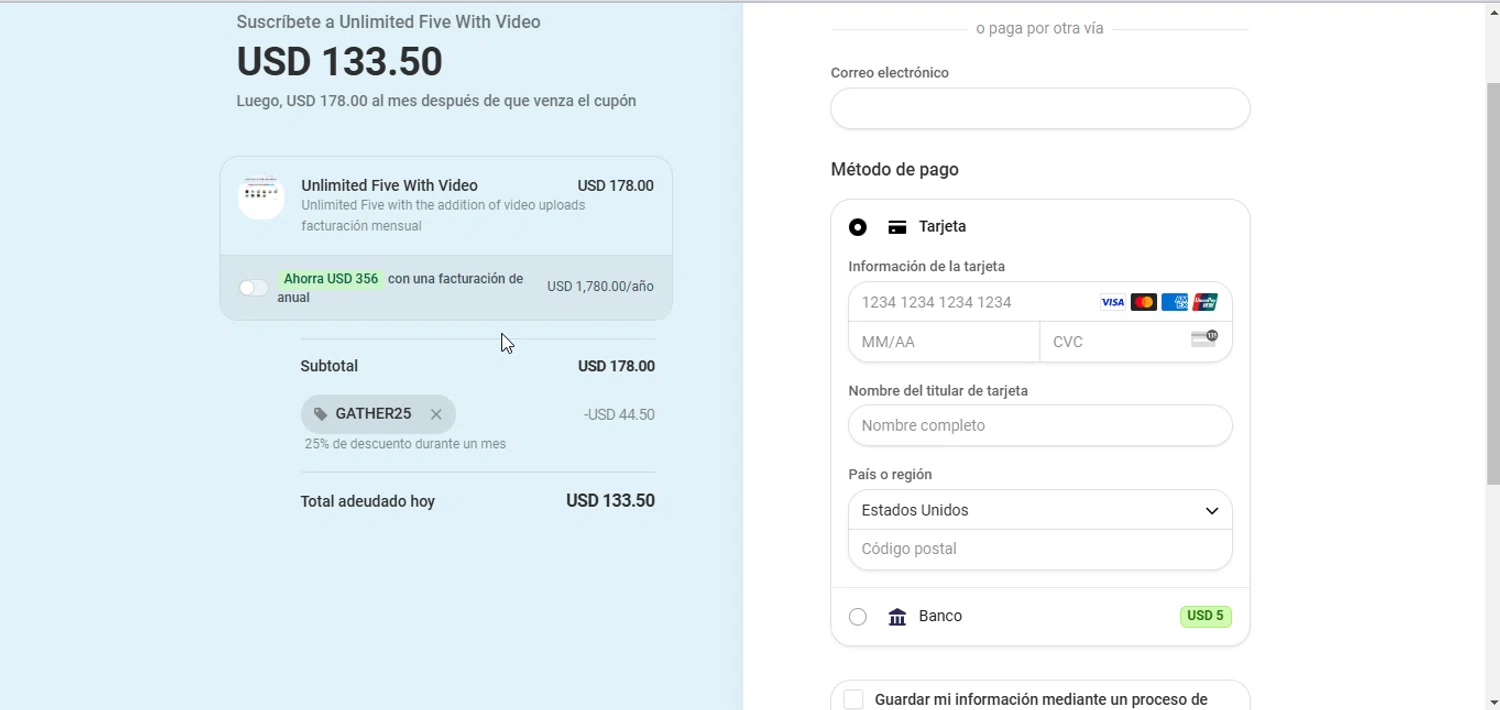1500x710 pixels.
Task: Click the coupon tag icon beside GATHER25
Action: pos(320,414)
